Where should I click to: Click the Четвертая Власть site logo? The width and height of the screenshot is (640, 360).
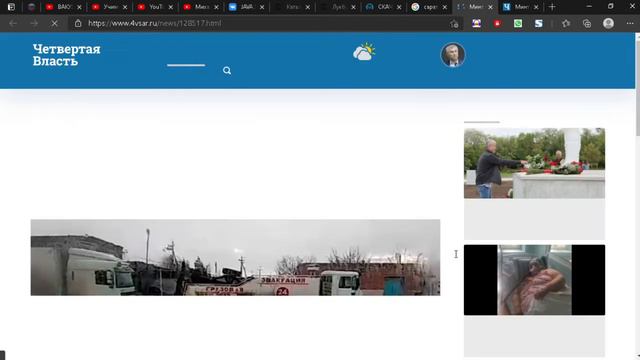click(x=67, y=55)
